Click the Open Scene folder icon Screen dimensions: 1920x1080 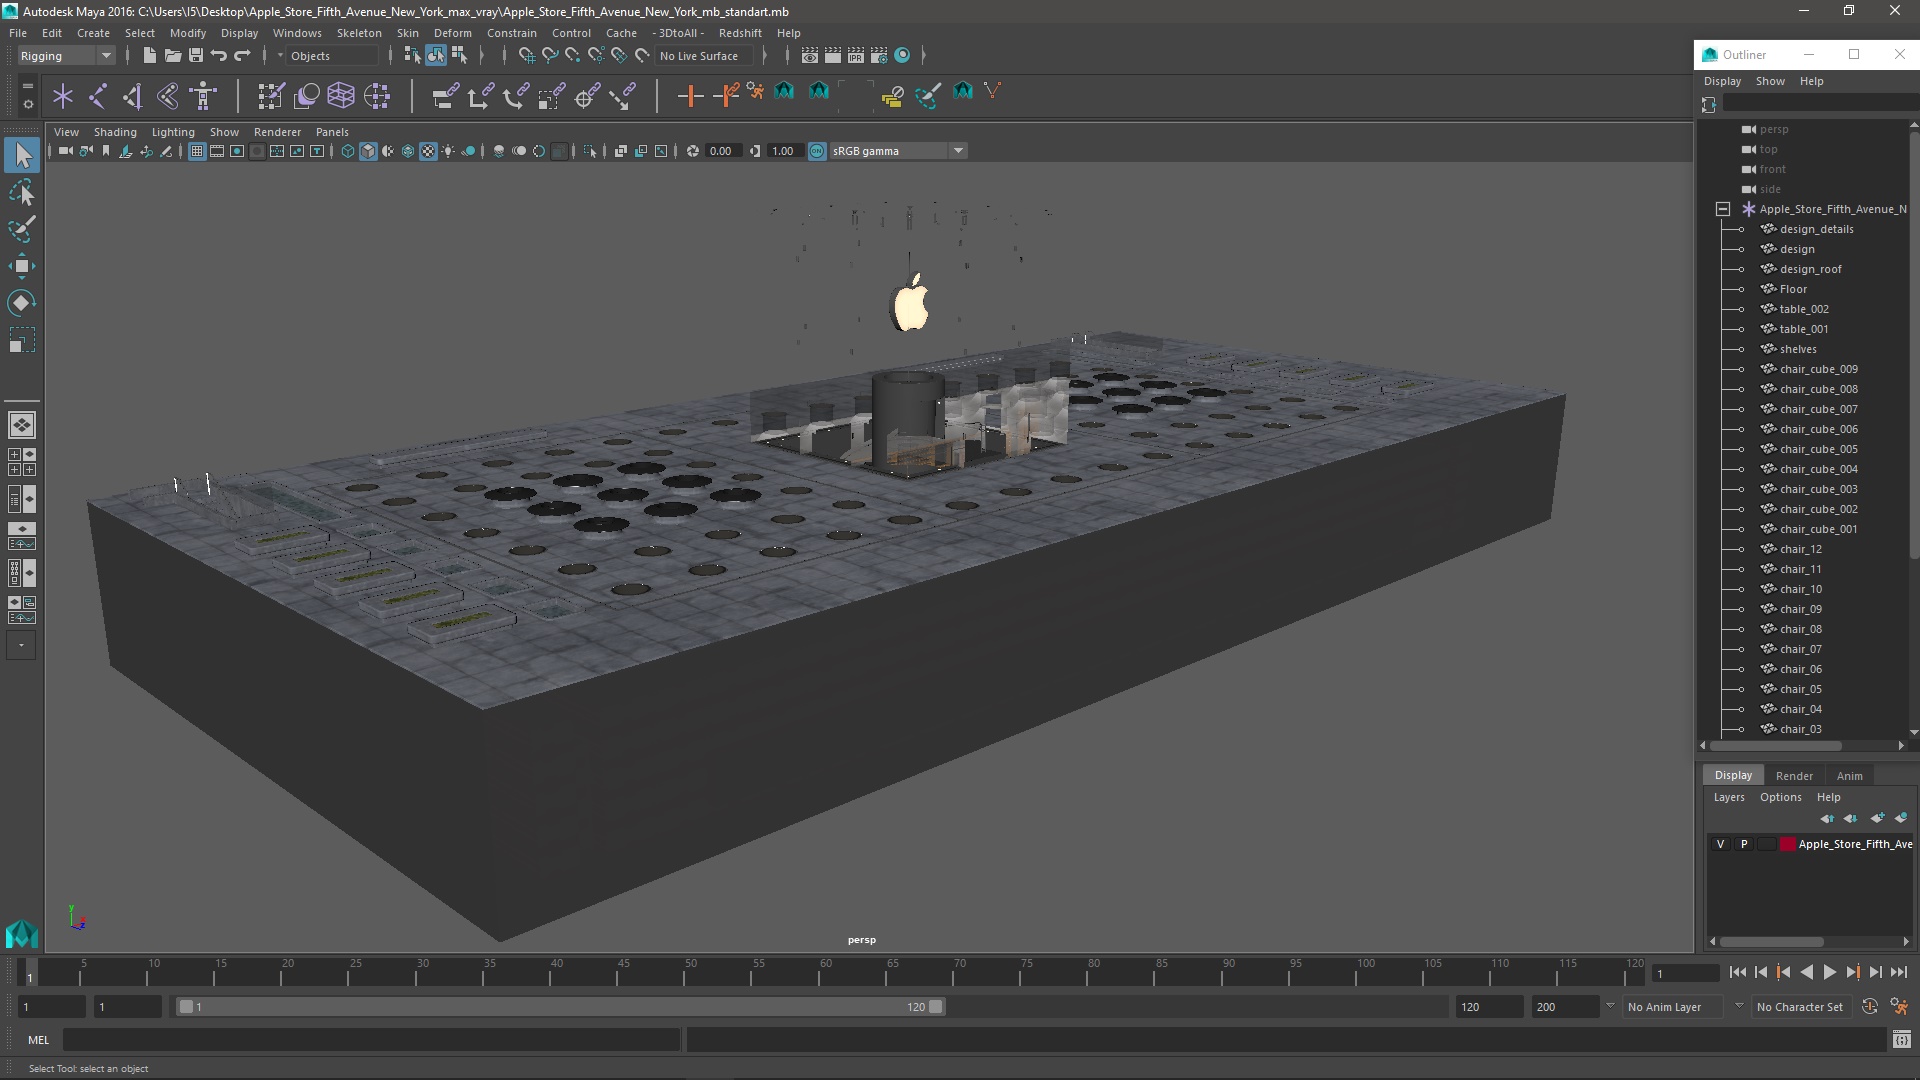(x=172, y=55)
